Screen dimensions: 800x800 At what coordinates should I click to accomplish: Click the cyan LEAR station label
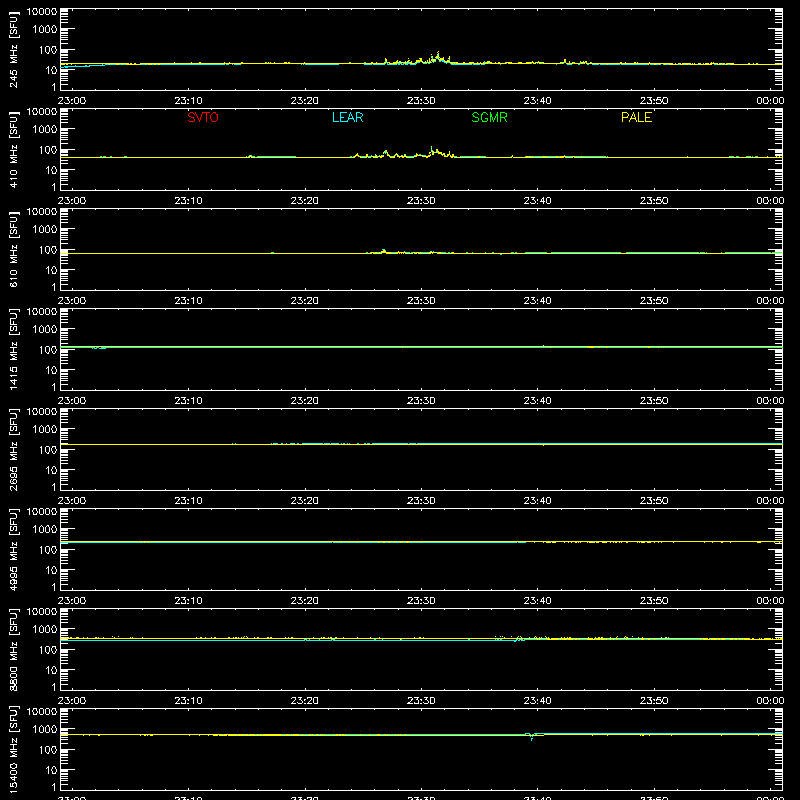(347, 117)
